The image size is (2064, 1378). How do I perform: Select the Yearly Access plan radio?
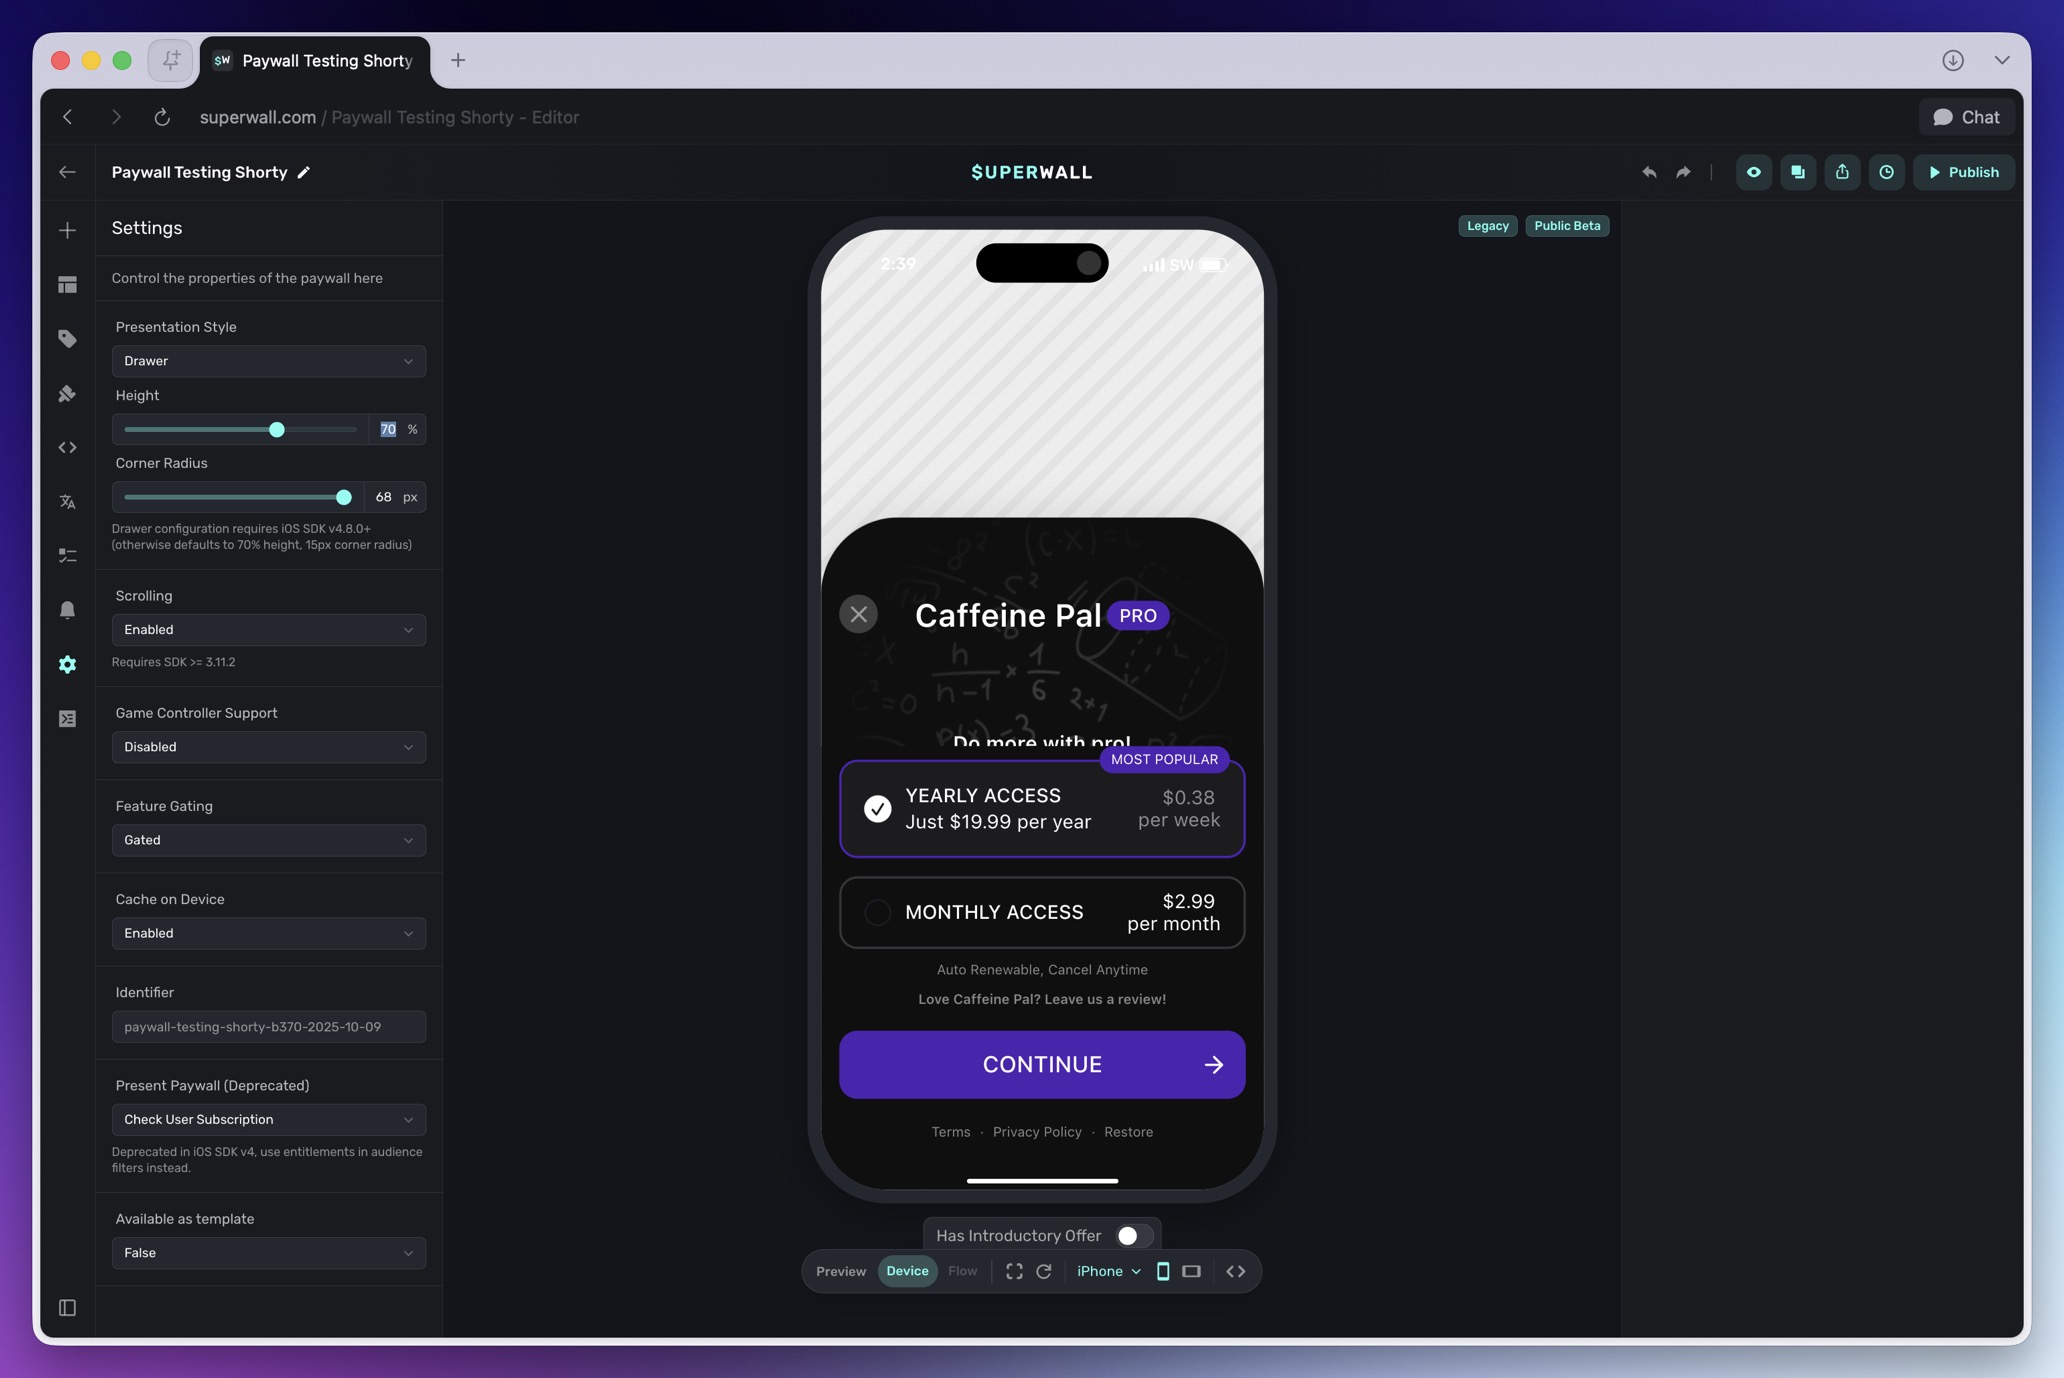[x=877, y=808]
